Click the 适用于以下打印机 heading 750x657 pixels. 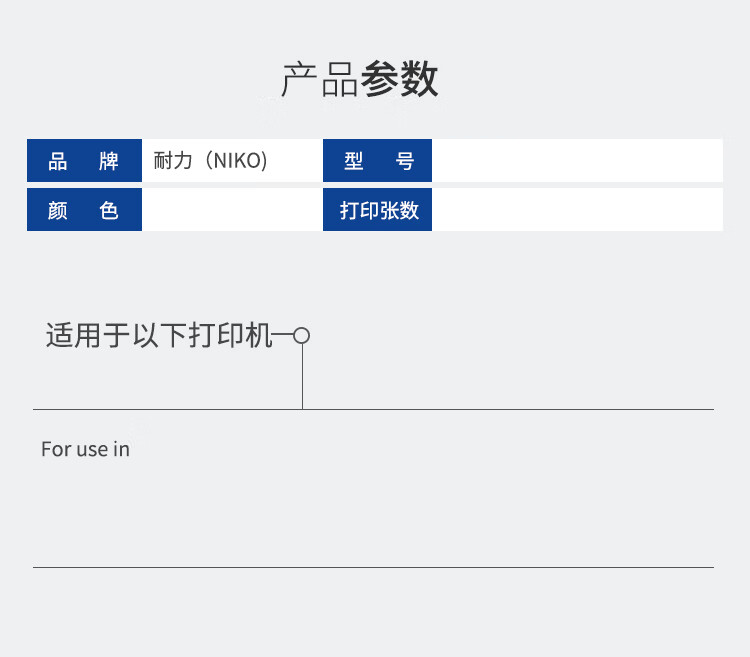tap(159, 336)
